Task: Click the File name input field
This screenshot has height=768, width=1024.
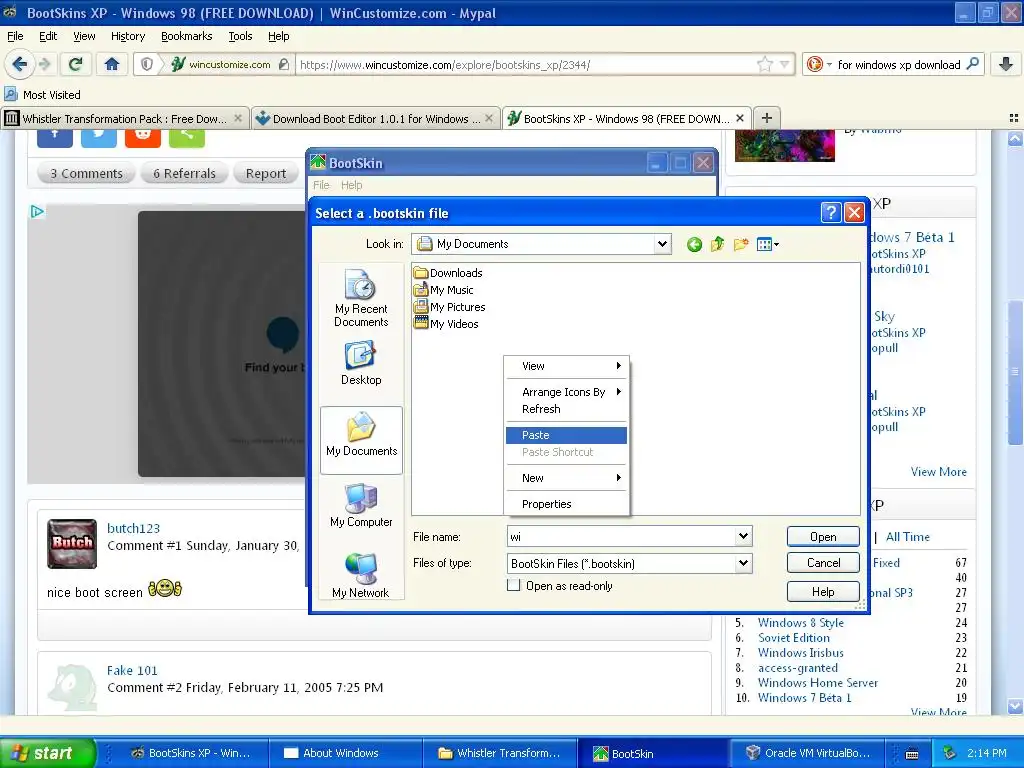Action: click(x=621, y=537)
